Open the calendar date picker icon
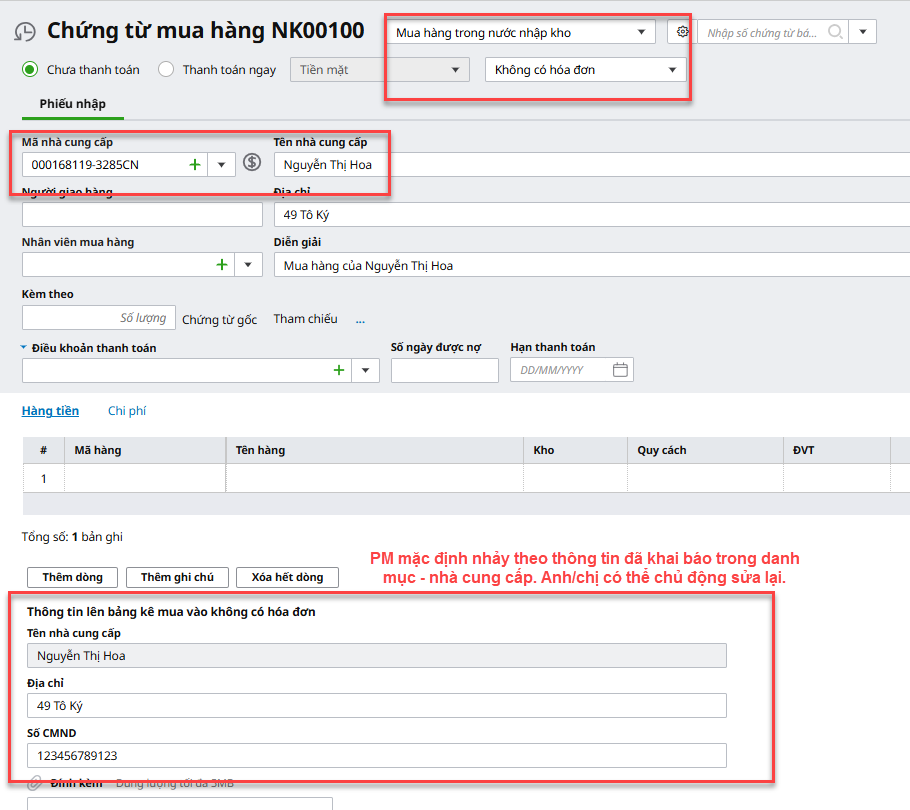910x810 pixels. pos(620,370)
